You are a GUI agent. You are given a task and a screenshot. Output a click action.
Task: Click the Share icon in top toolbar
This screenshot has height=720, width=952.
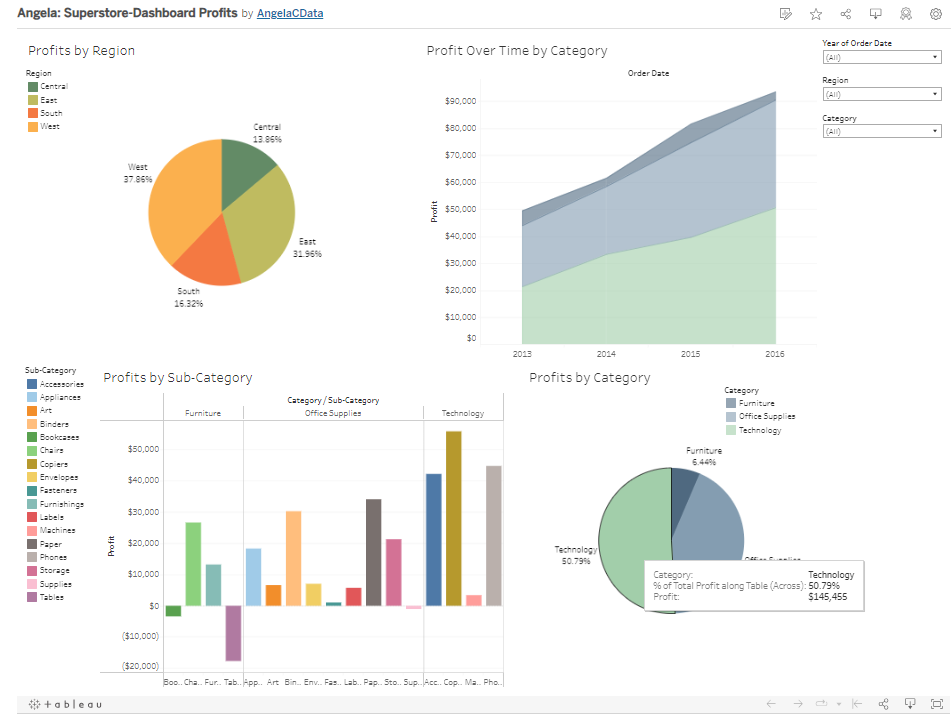click(x=847, y=14)
